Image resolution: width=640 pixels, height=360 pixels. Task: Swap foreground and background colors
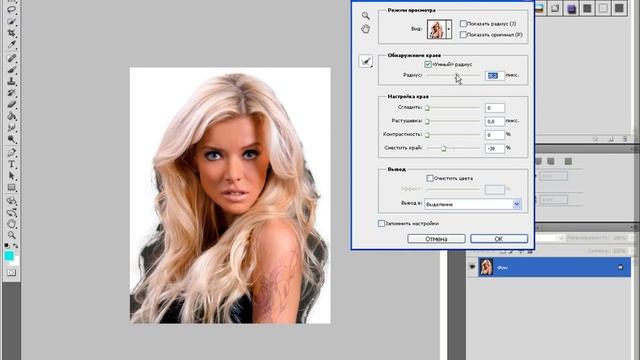[16, 246]
